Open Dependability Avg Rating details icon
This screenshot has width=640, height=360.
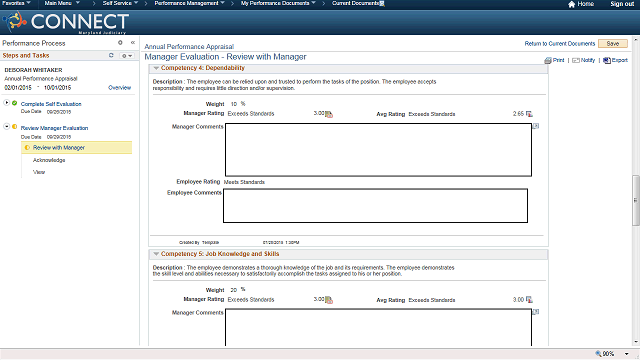529,114
